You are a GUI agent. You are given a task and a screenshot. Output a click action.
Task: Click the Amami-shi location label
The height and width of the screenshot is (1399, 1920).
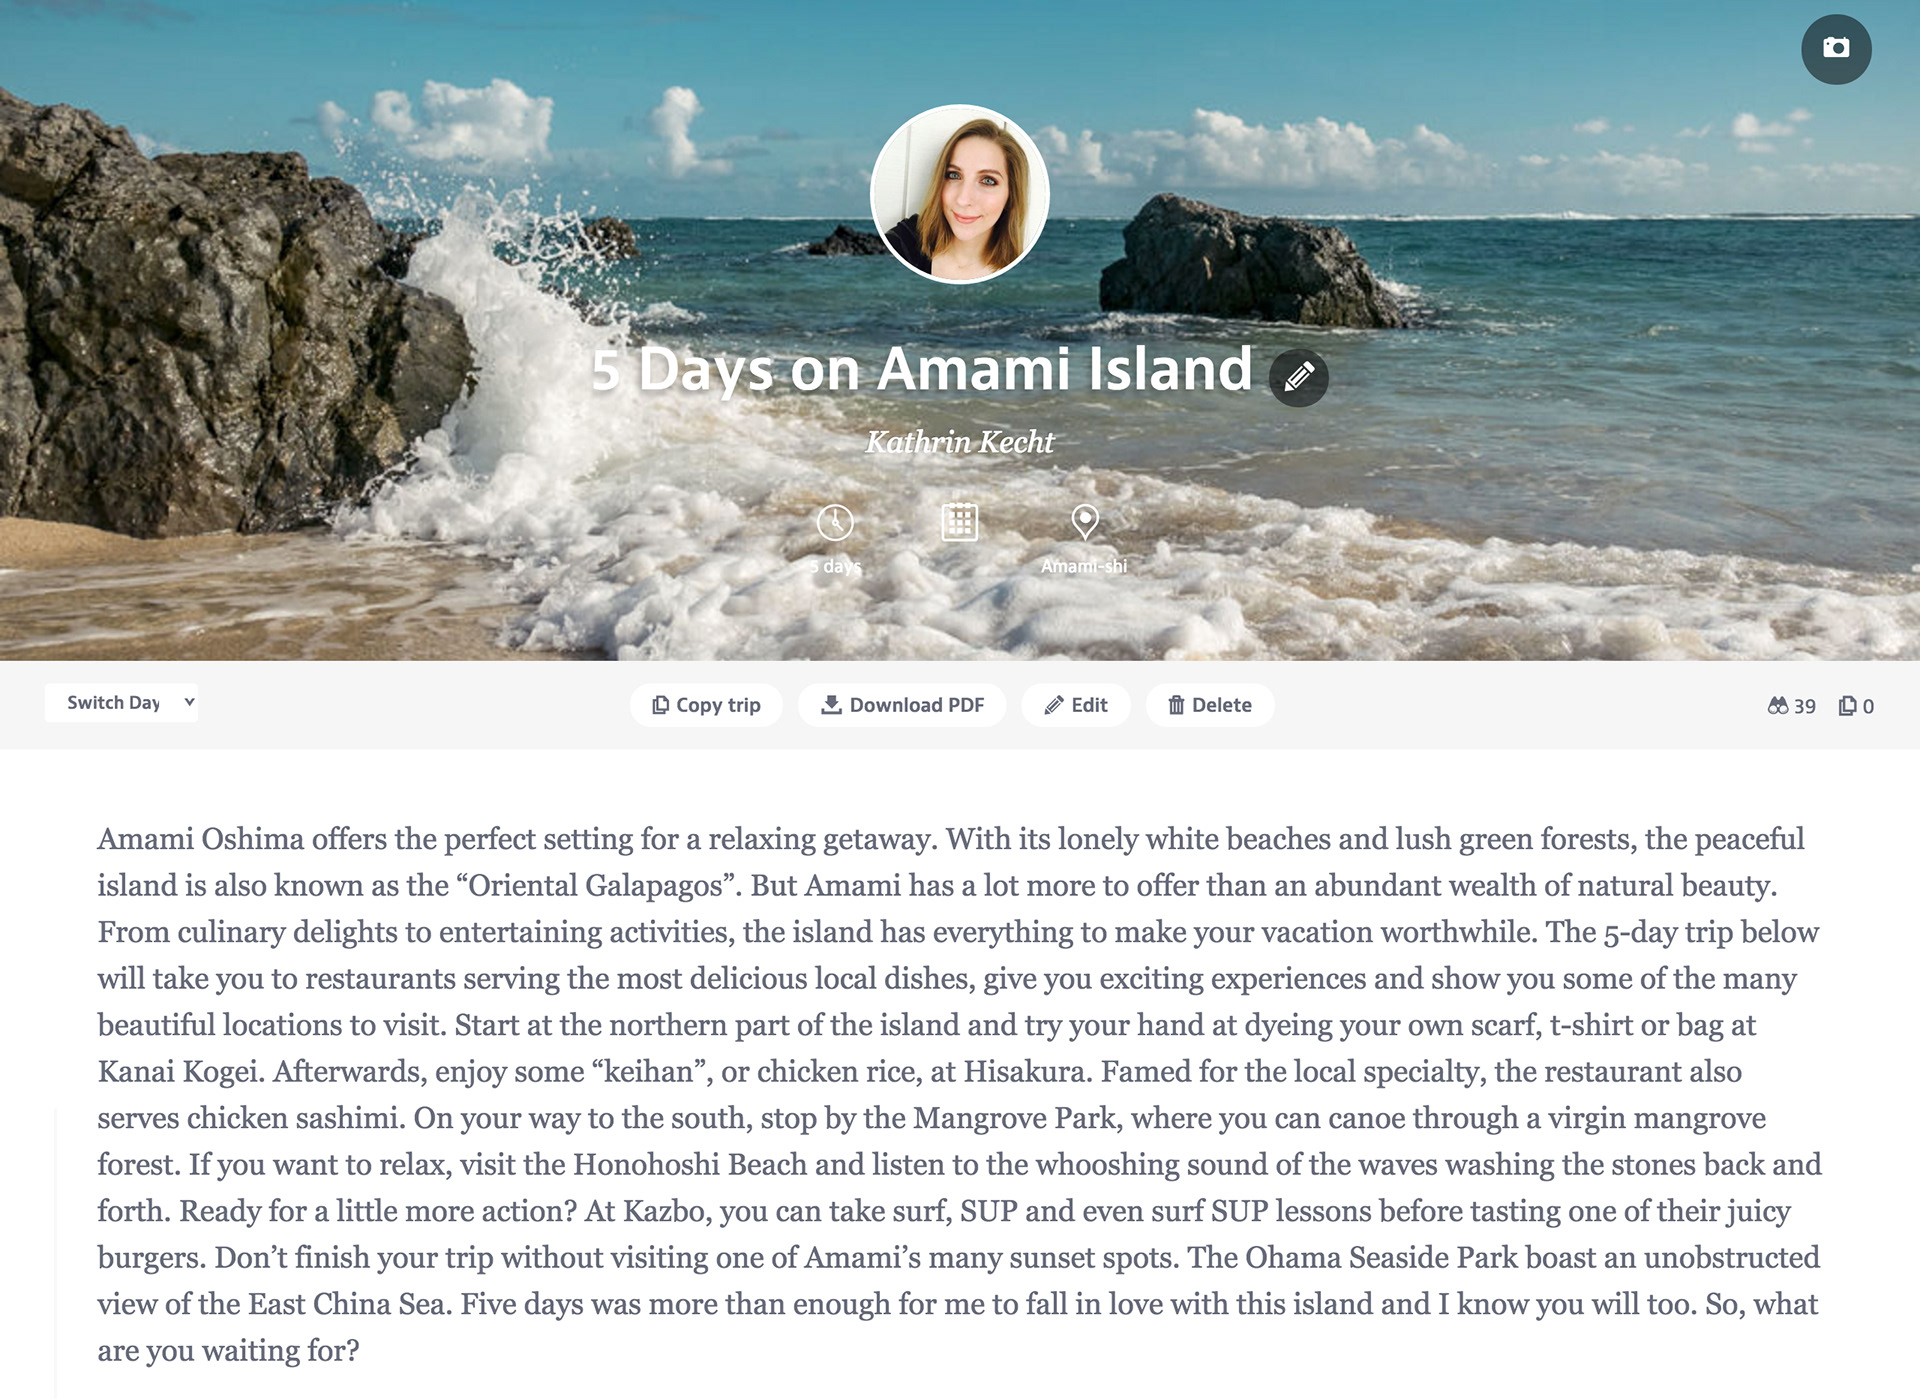(1084, 566)
